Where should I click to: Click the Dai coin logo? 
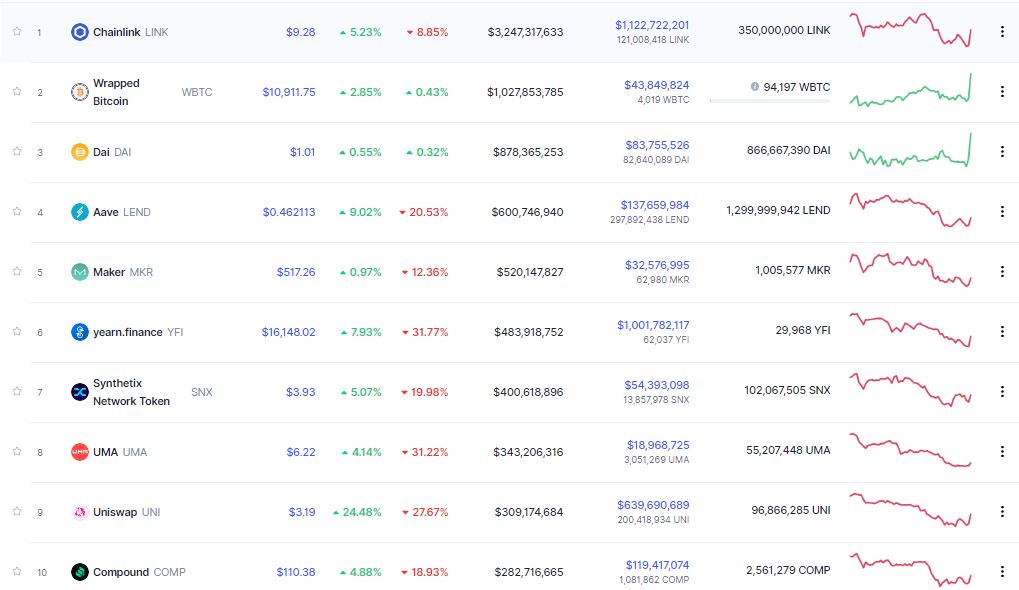(x=79, y=152)
